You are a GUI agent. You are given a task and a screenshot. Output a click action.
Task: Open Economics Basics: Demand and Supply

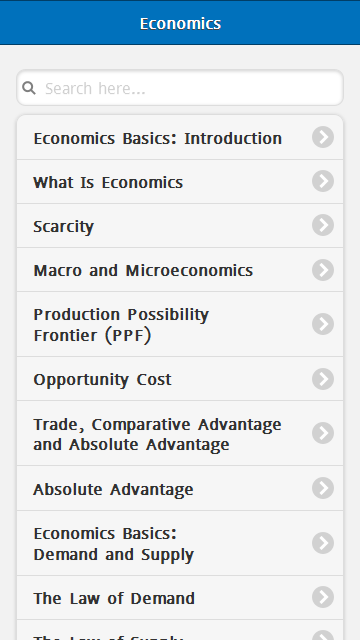(x=180, y=543)
